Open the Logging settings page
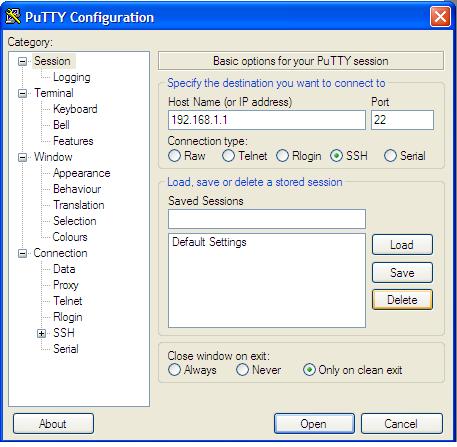This screenshot has width=457, height=447. tap(72, 77)
